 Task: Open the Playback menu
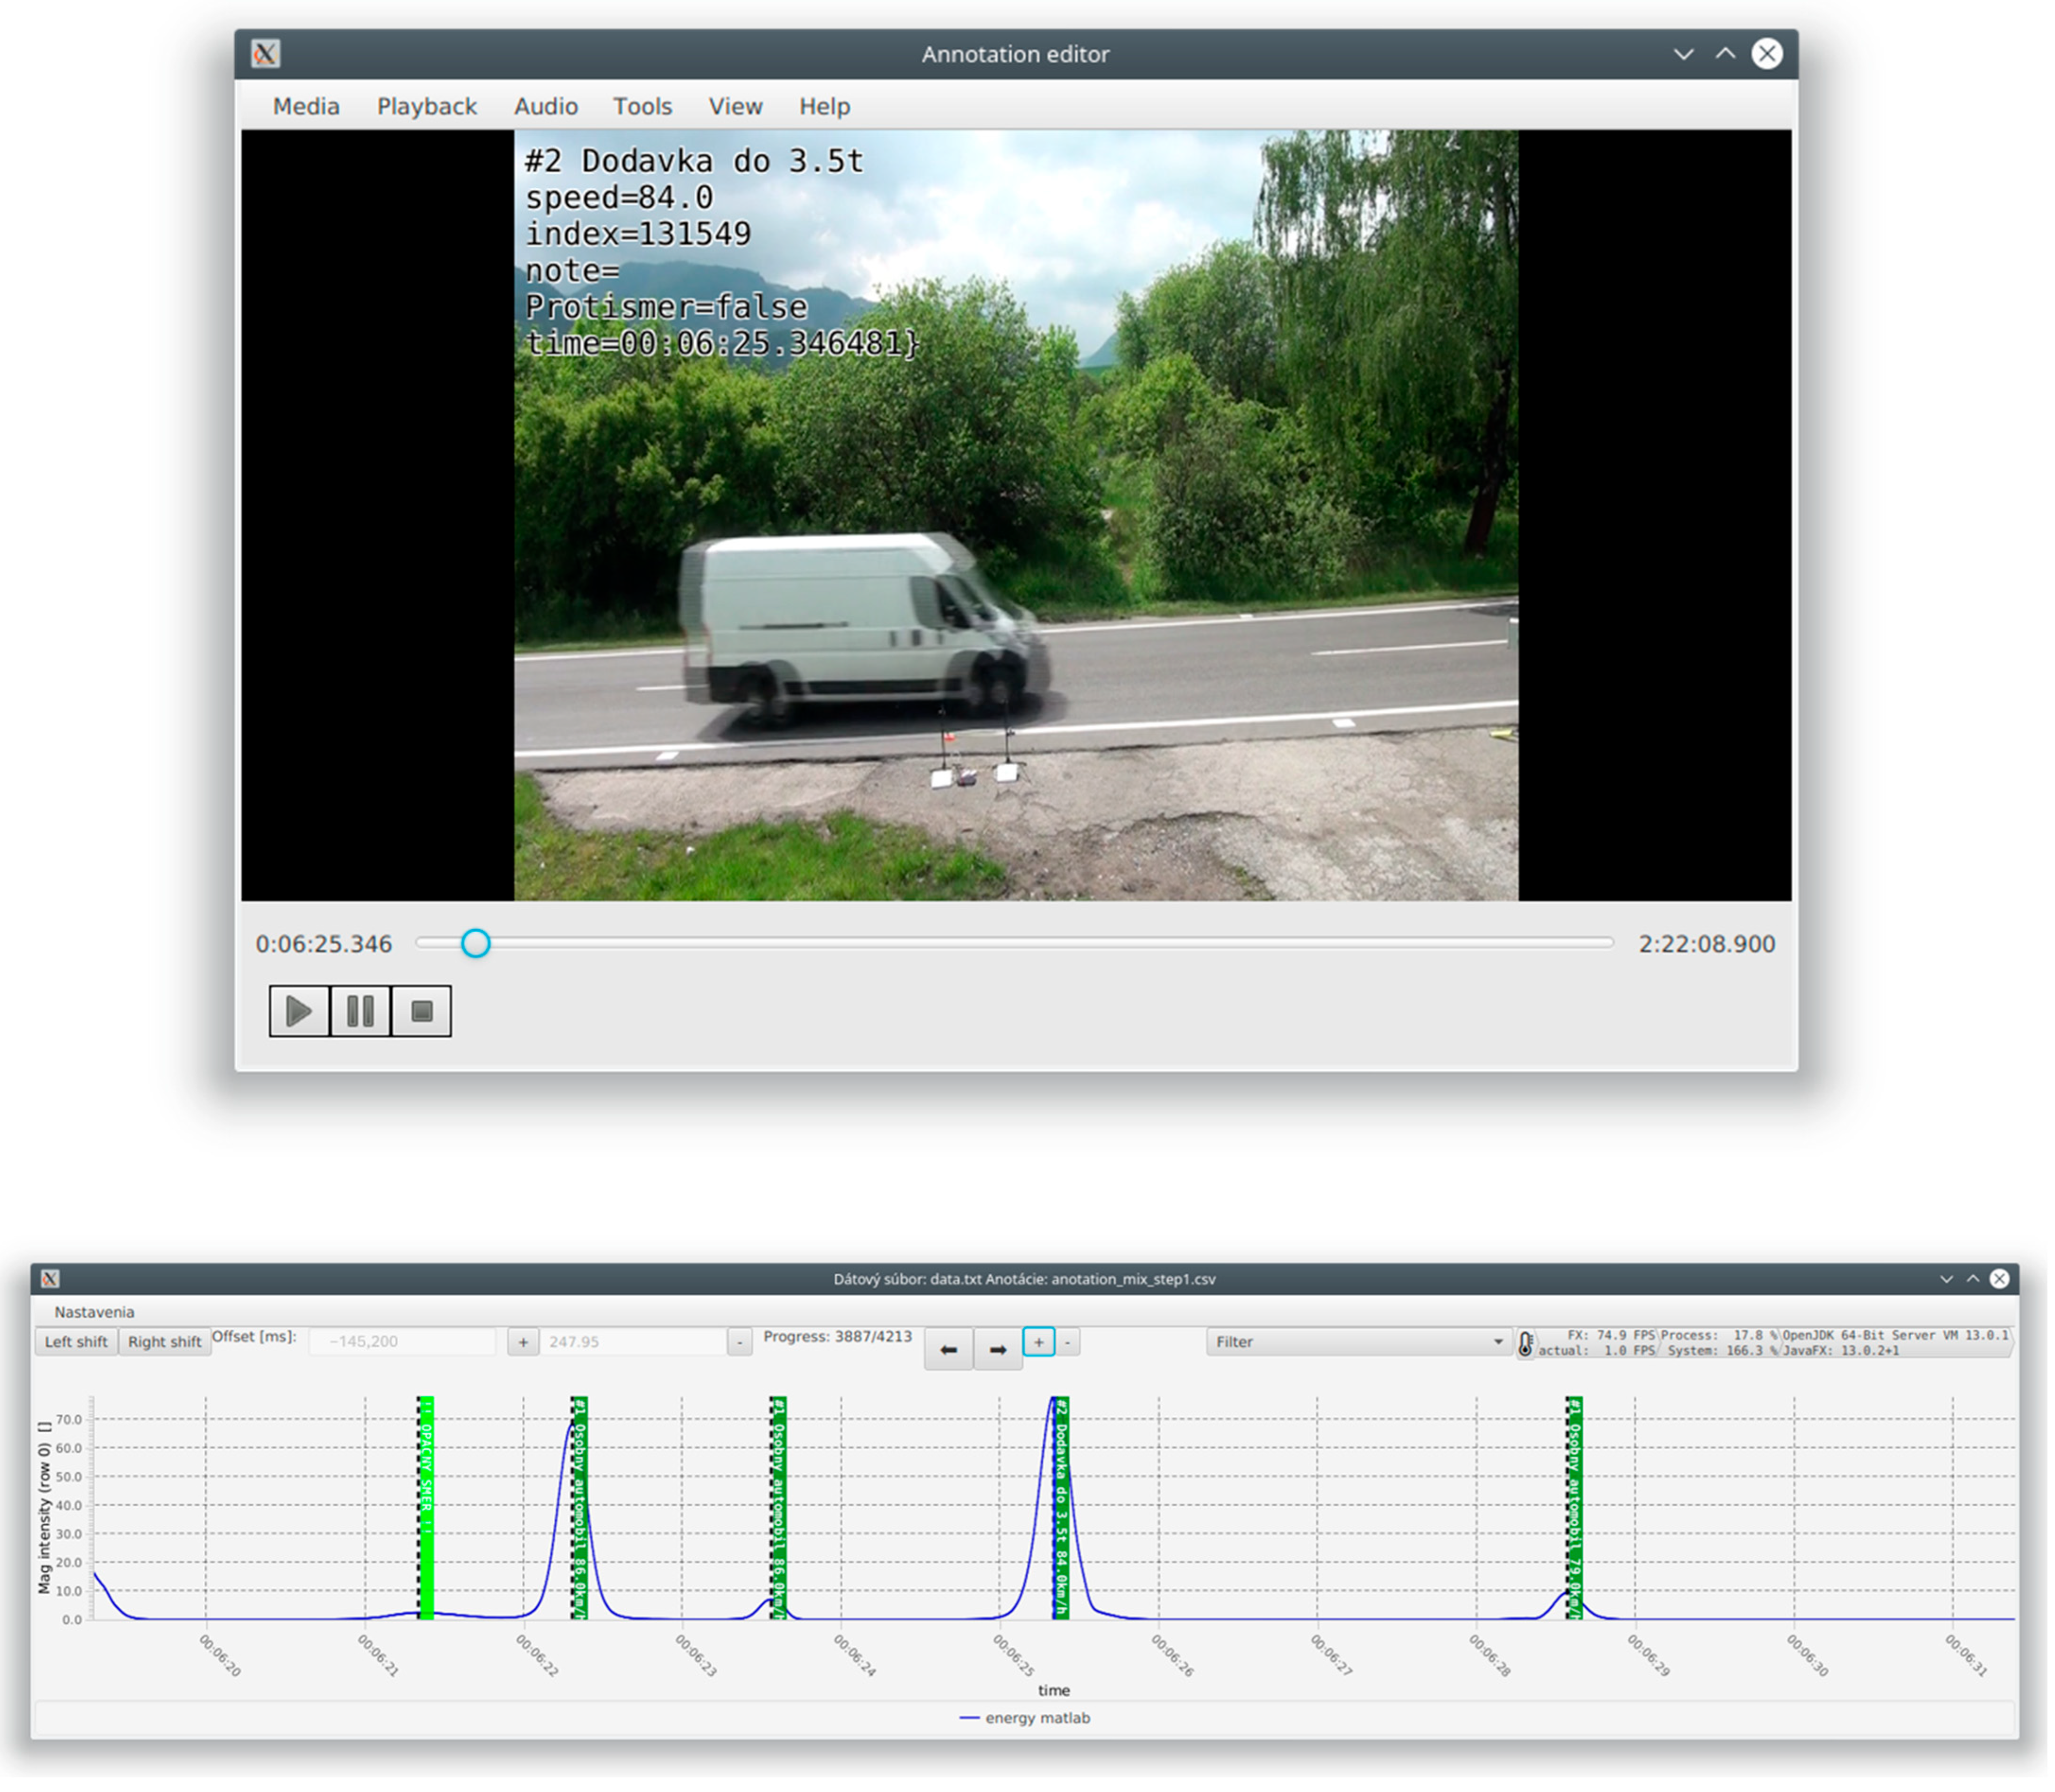428,107
